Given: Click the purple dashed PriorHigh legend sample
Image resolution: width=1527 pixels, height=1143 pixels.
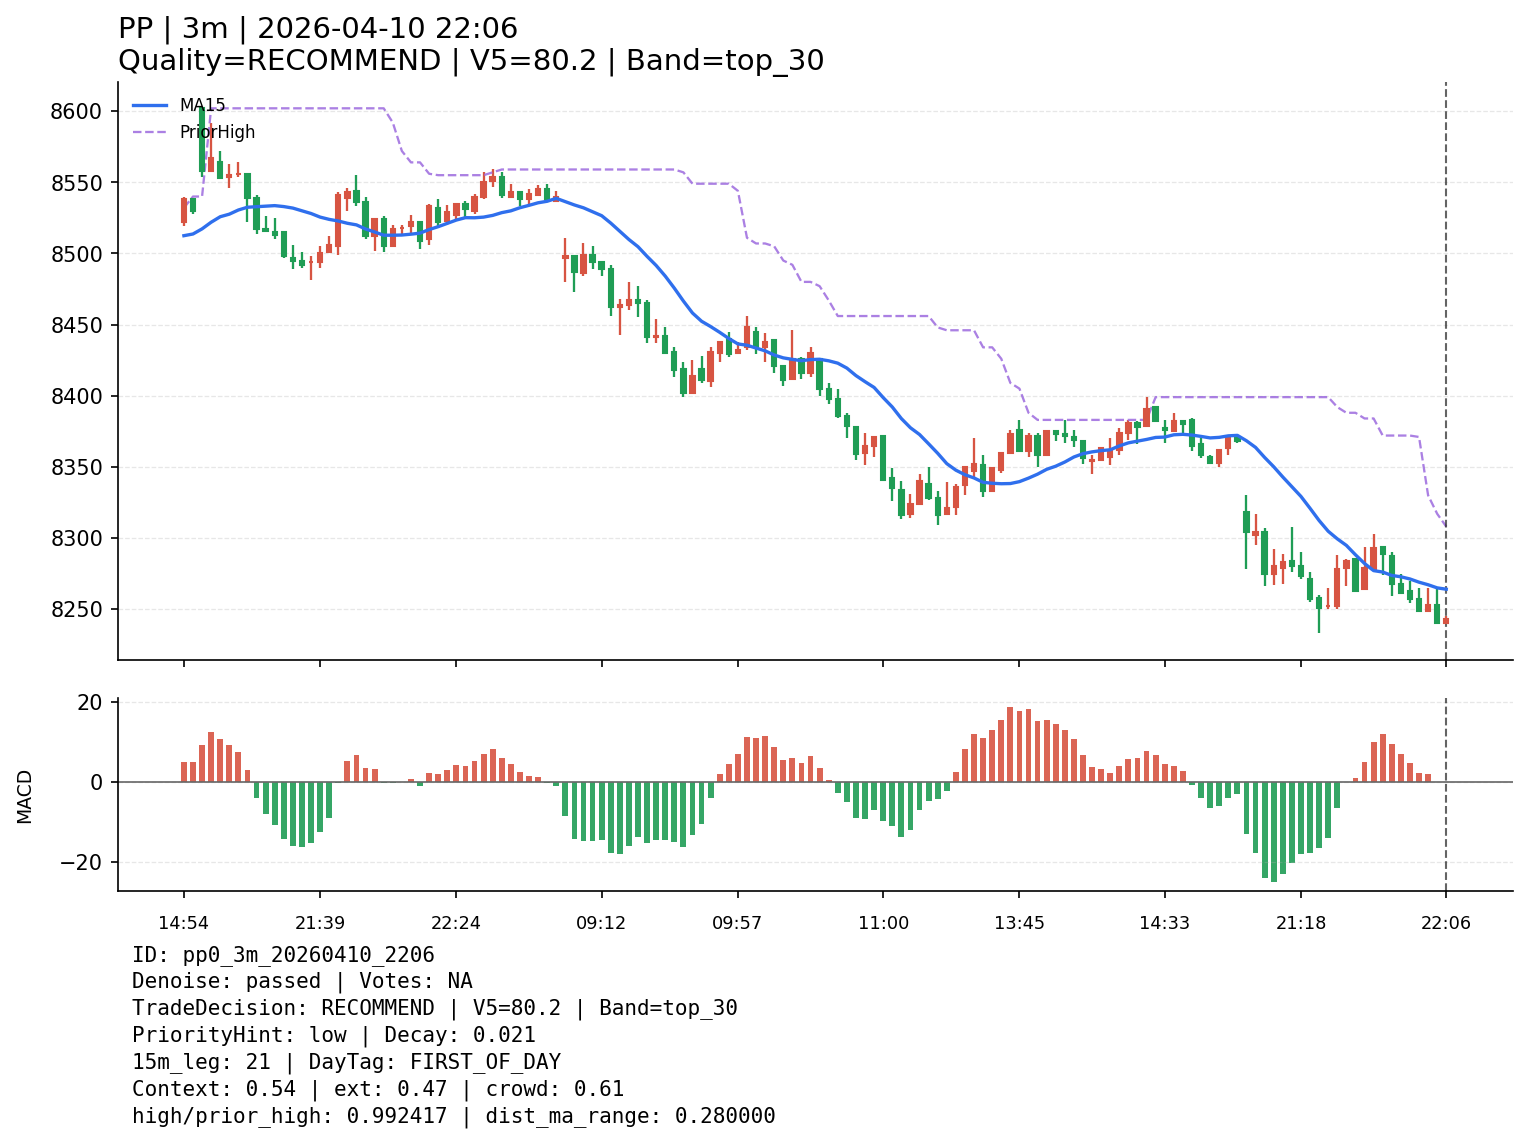Looking at the screenshot, I should pos(150,132).
